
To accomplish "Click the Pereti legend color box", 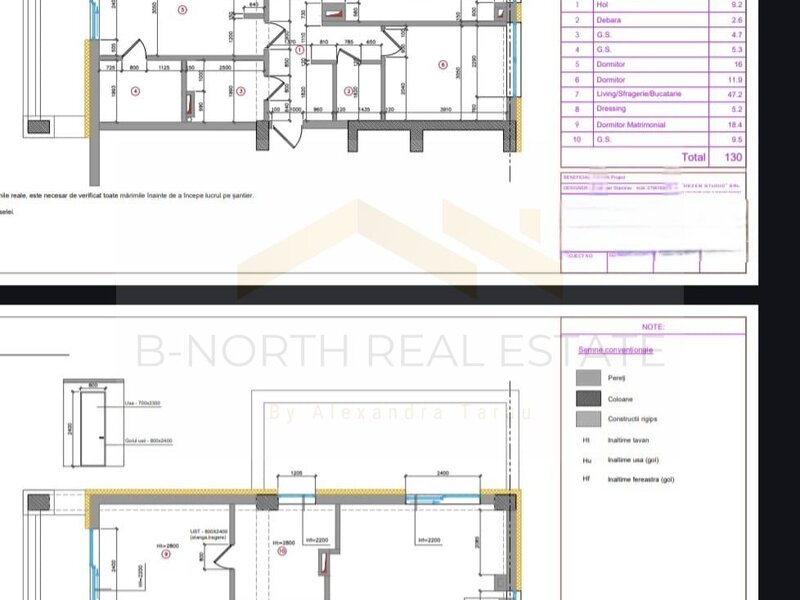I will [x=590, y=379].
